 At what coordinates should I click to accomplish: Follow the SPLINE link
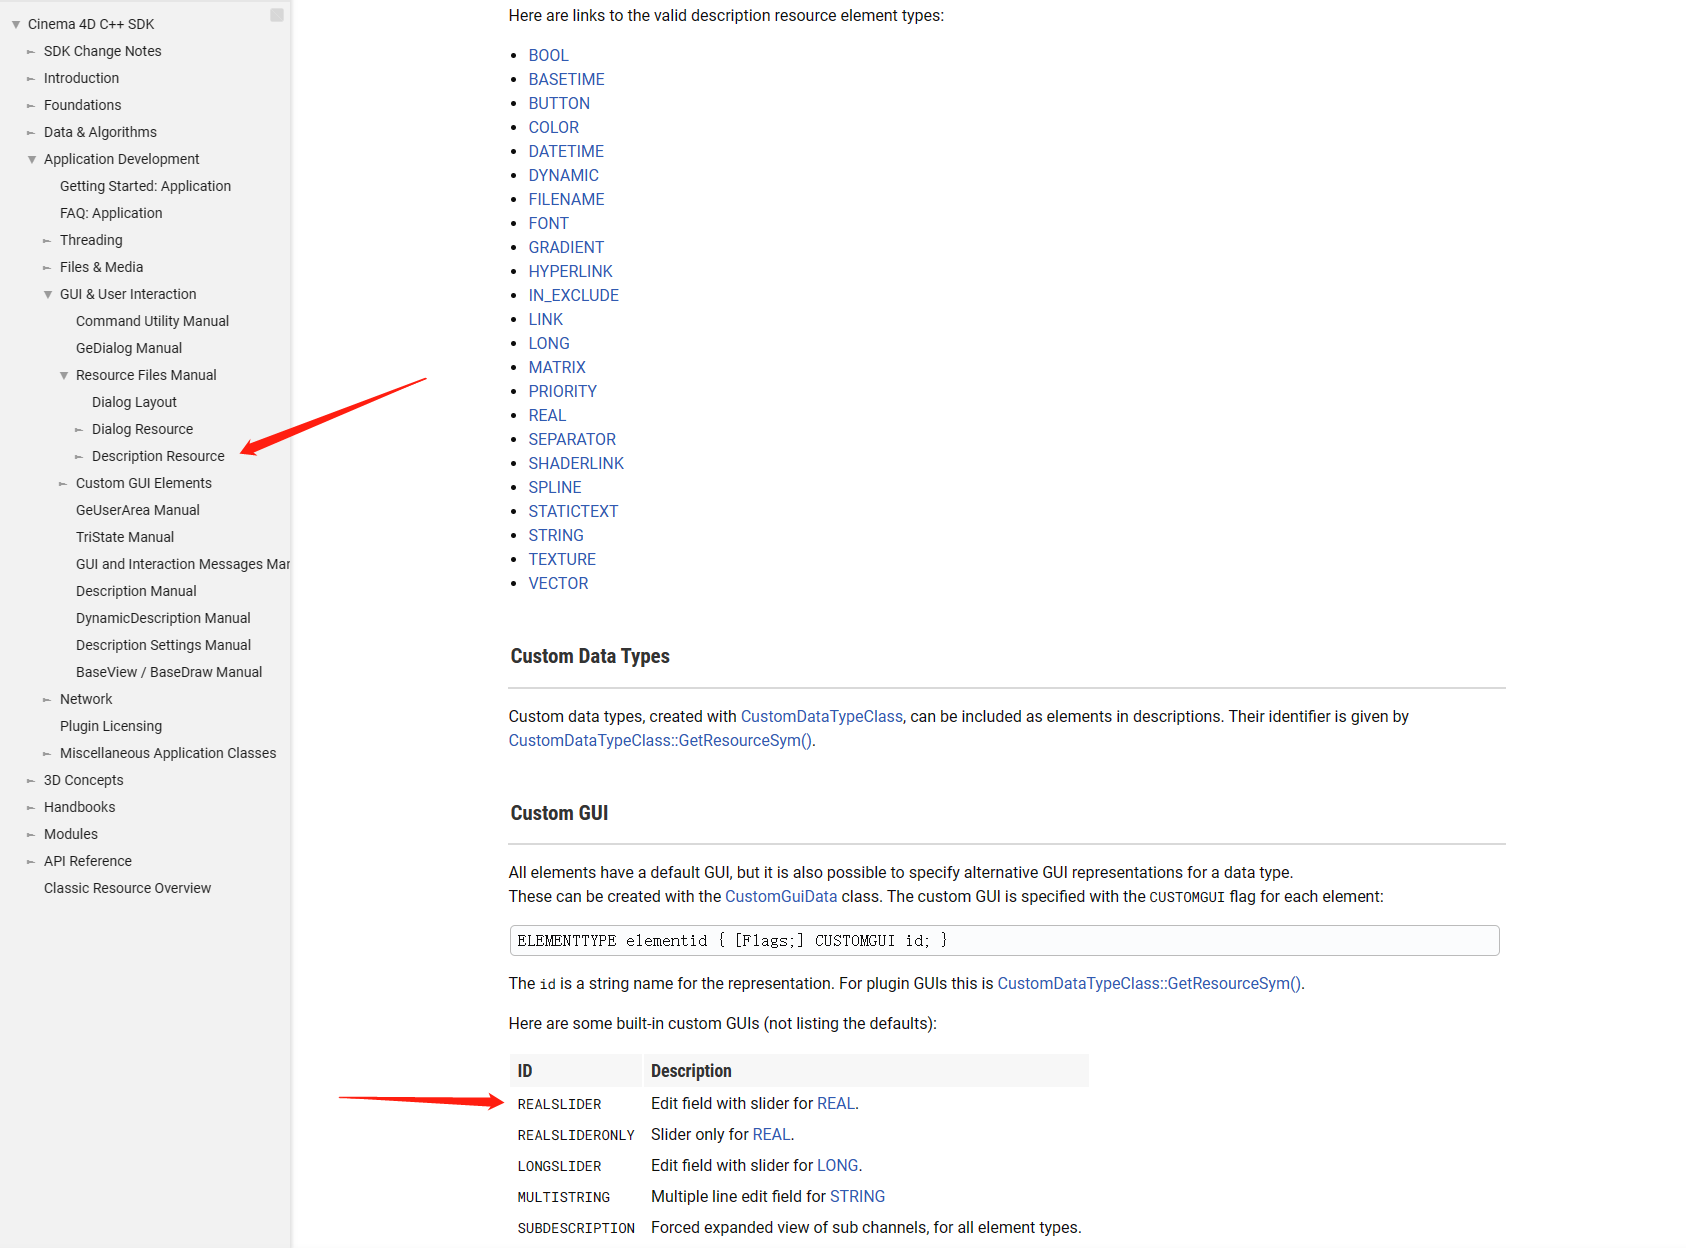[x=555, y=487]
